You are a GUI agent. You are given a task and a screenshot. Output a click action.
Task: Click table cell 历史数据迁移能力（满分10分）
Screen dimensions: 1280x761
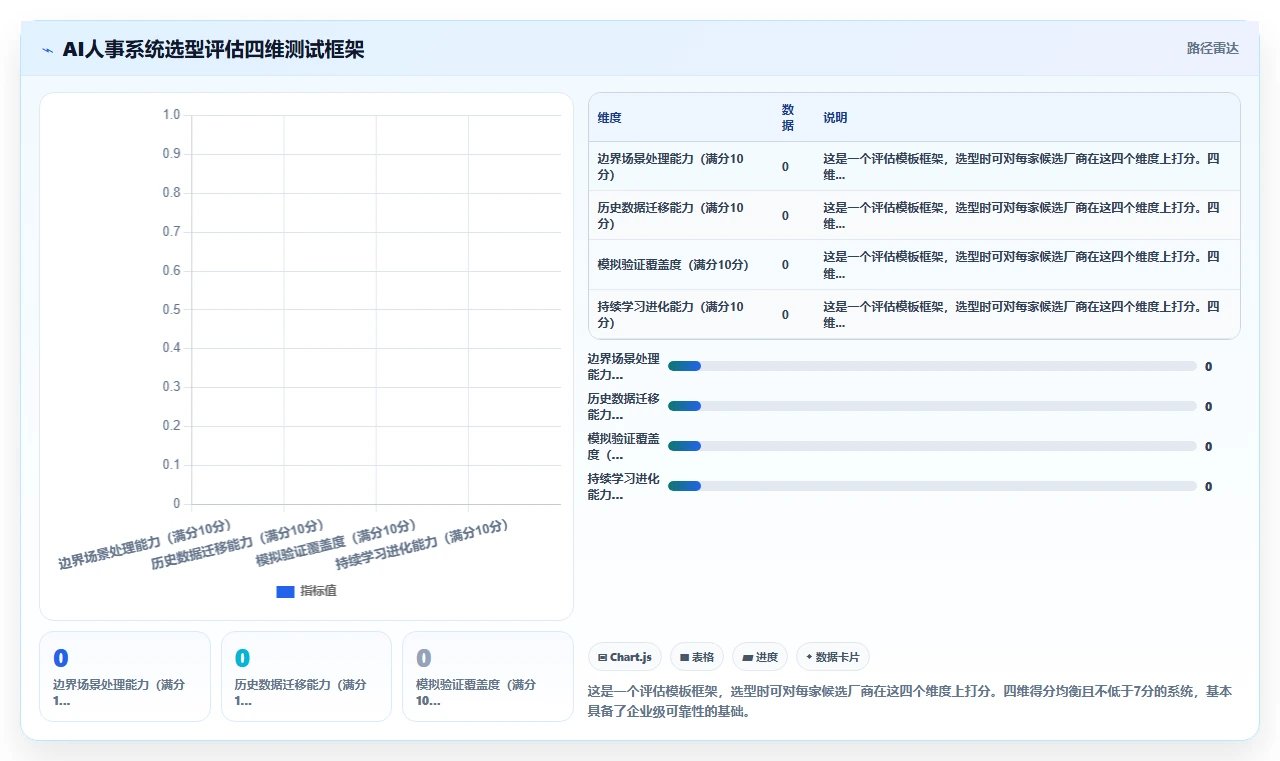[679, 215]
